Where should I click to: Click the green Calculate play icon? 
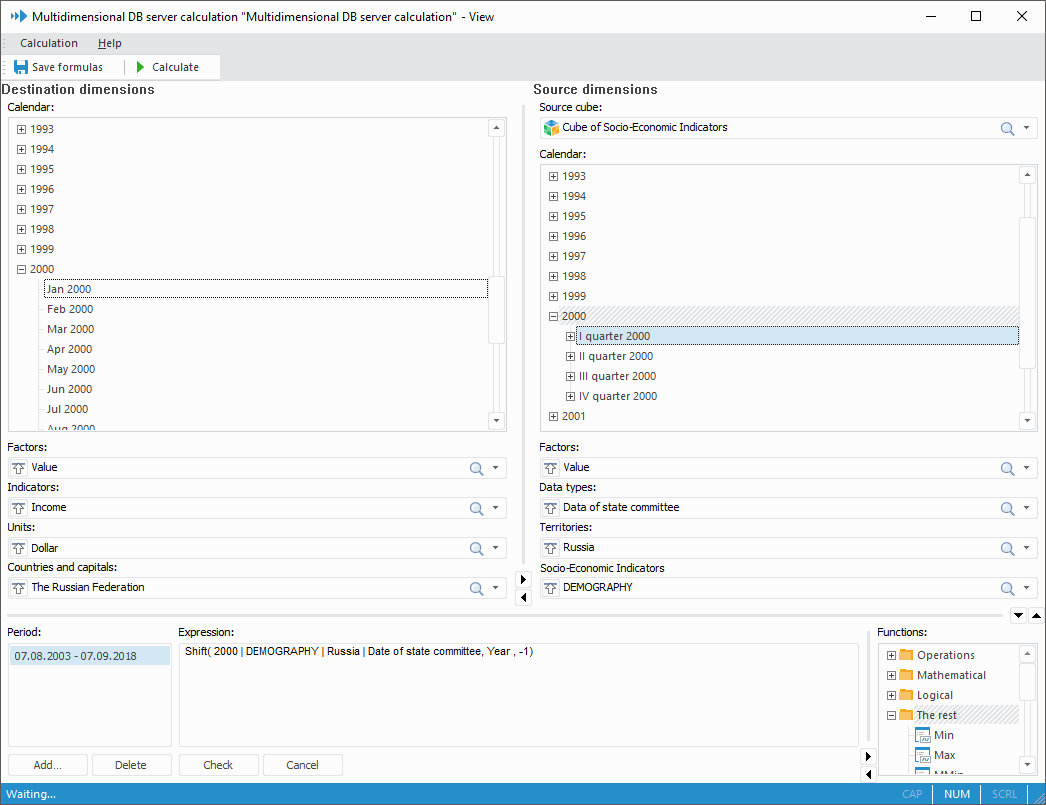141,67
